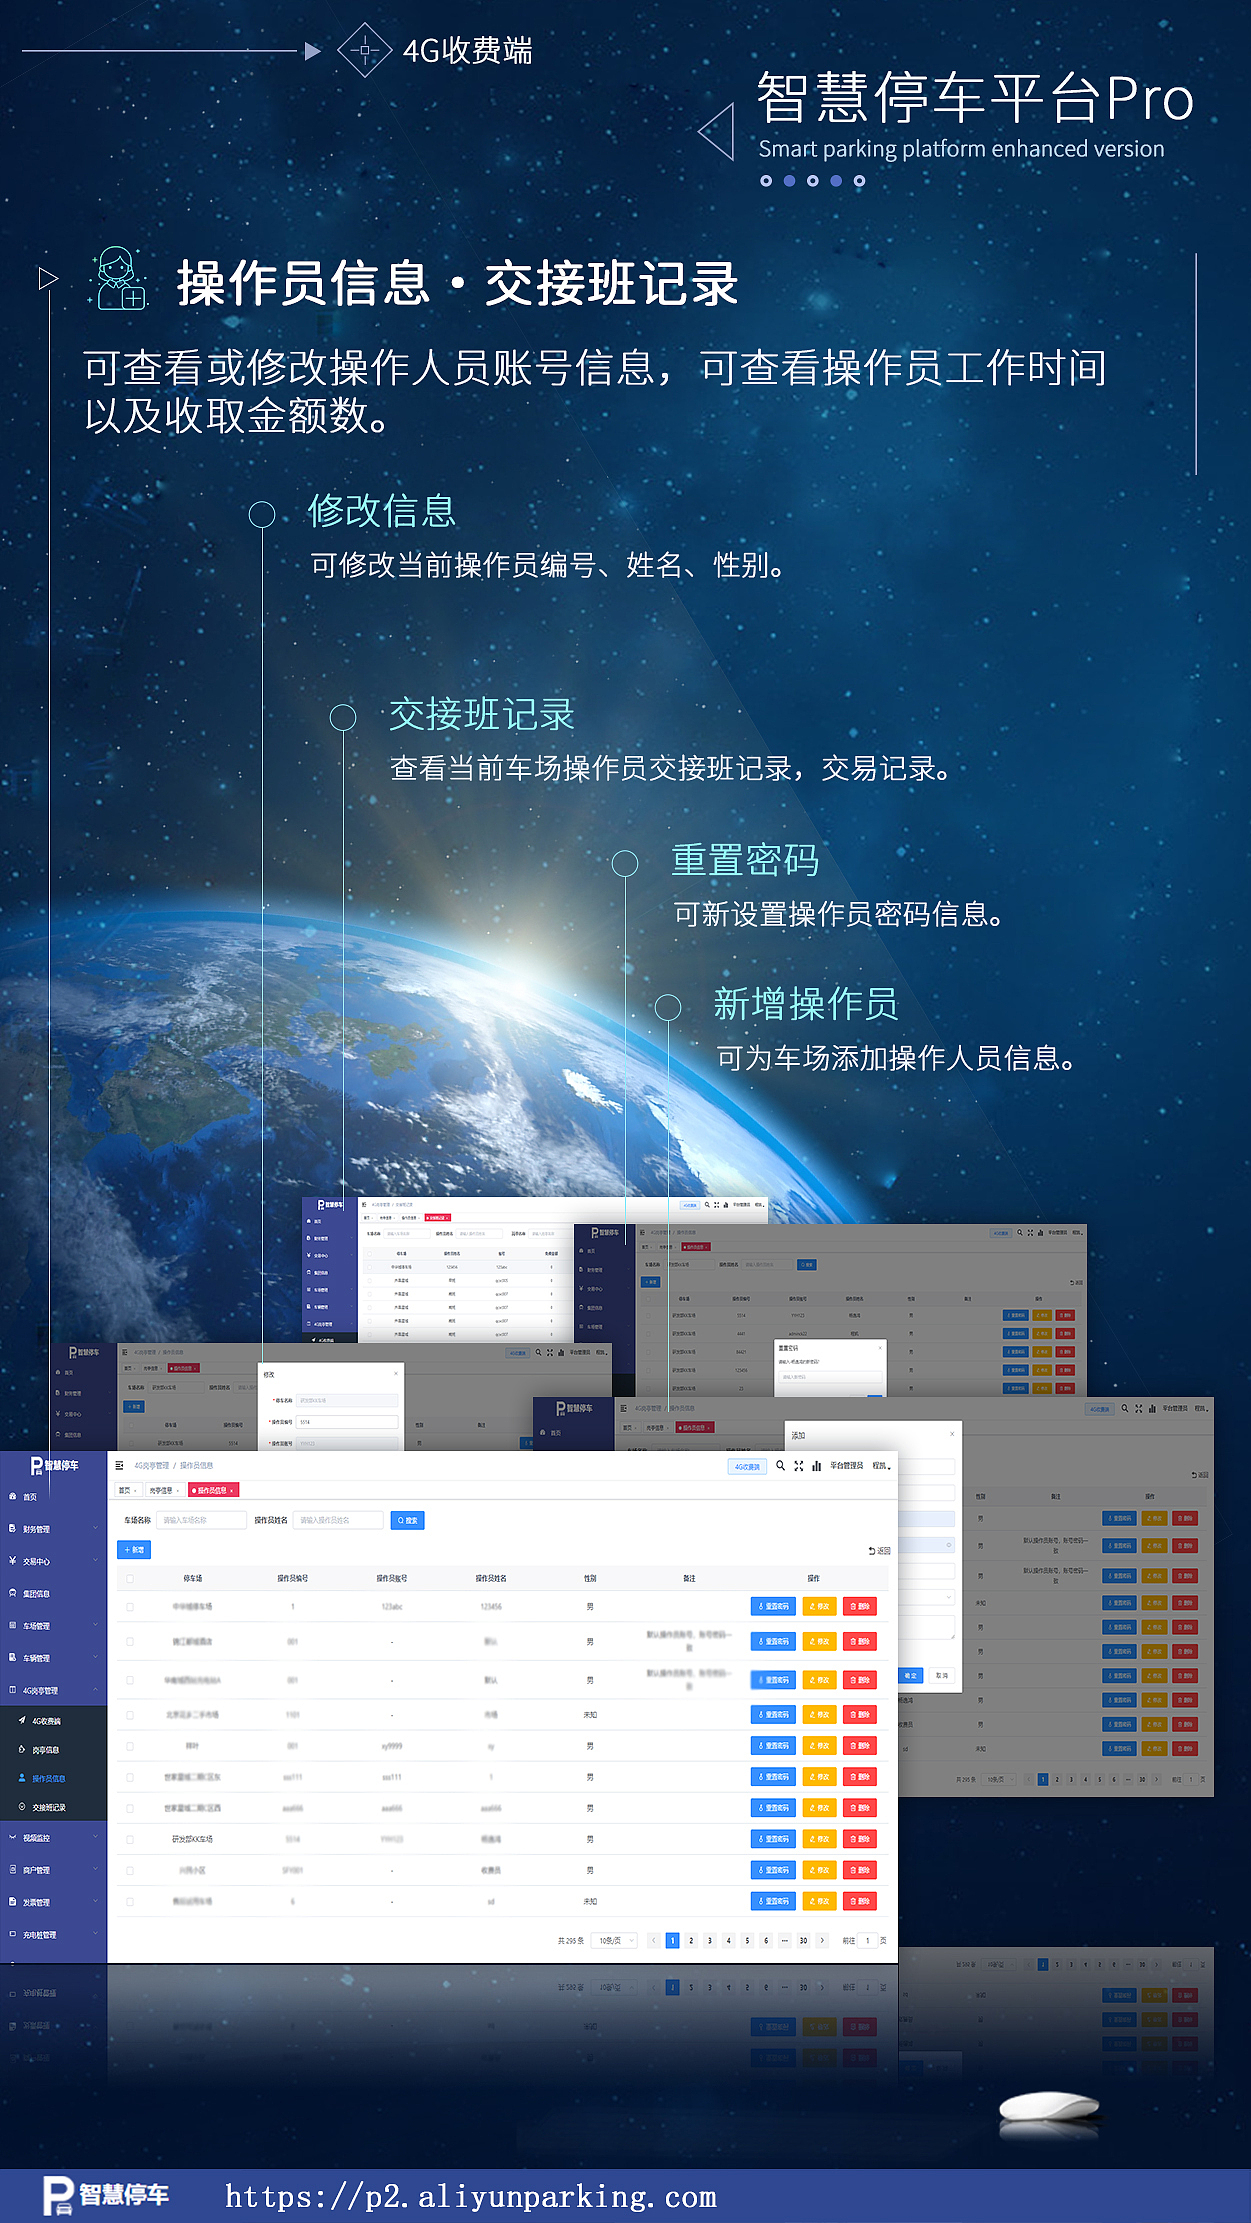Expand 视频监控 in the front sidebar
1251x2223 pixels.
click(53, 1838)
